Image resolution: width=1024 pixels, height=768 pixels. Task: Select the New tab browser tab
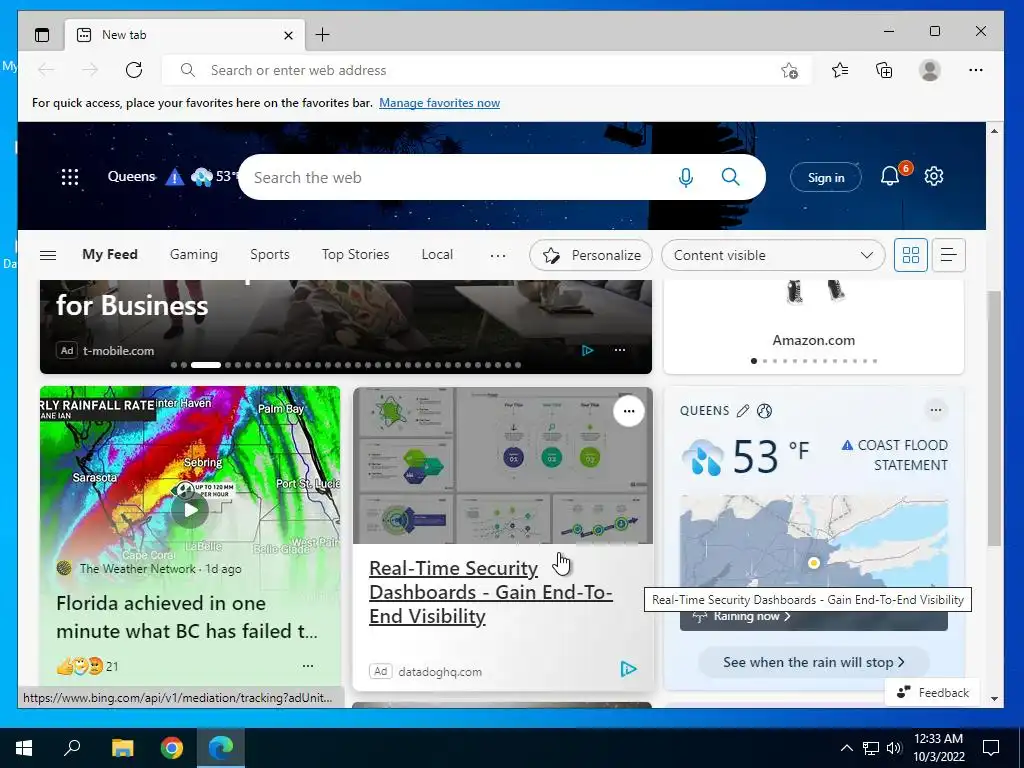click(185, 35)
